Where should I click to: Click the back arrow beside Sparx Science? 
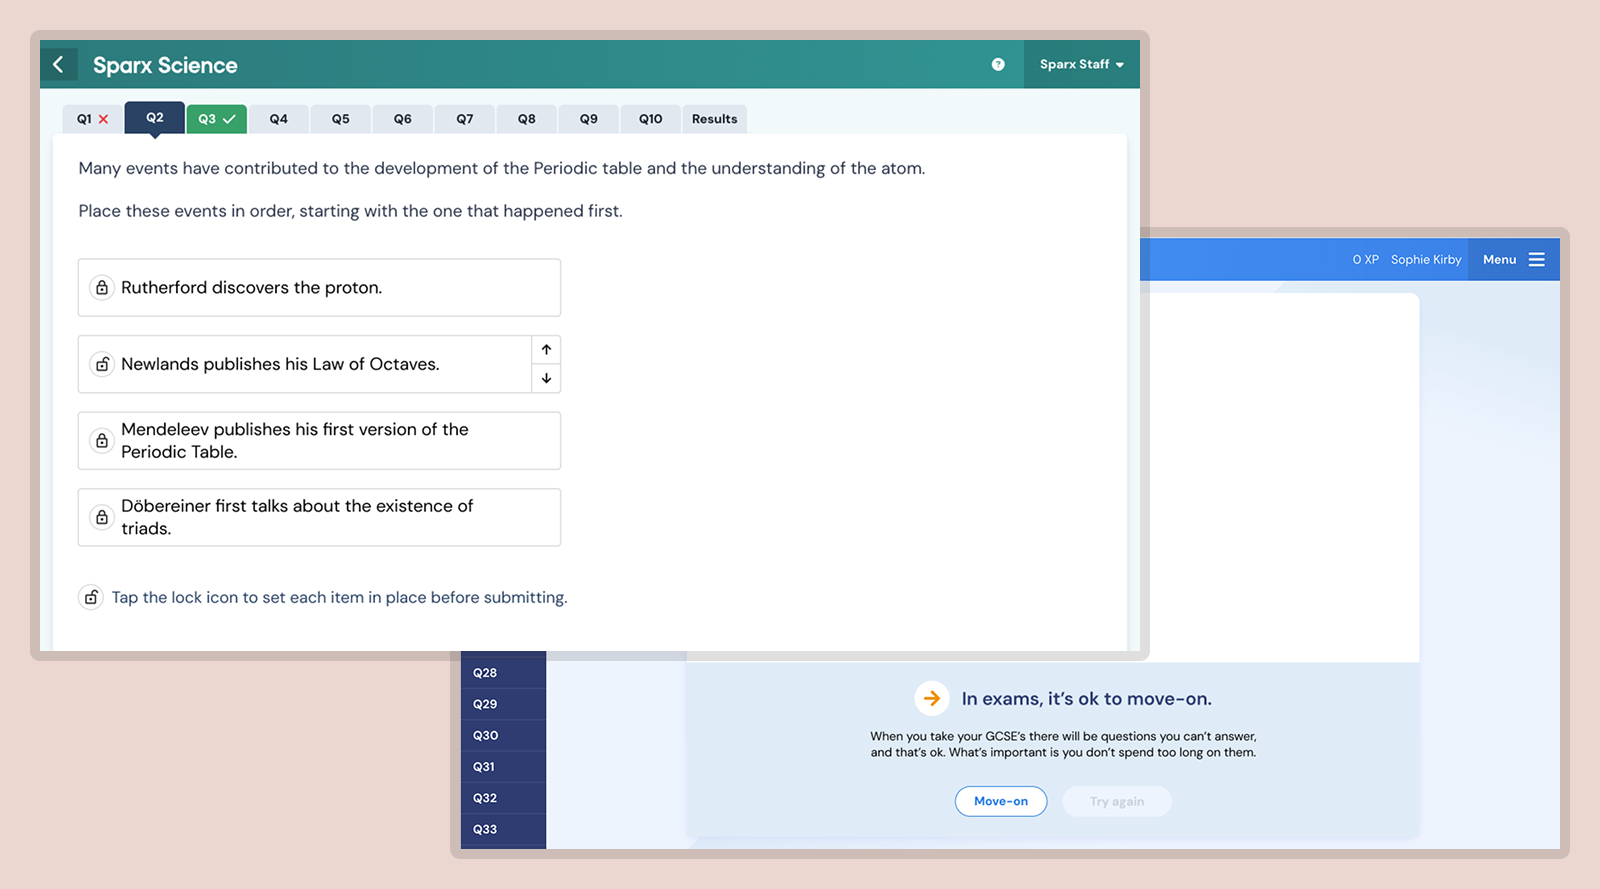(x=59, y=65)
